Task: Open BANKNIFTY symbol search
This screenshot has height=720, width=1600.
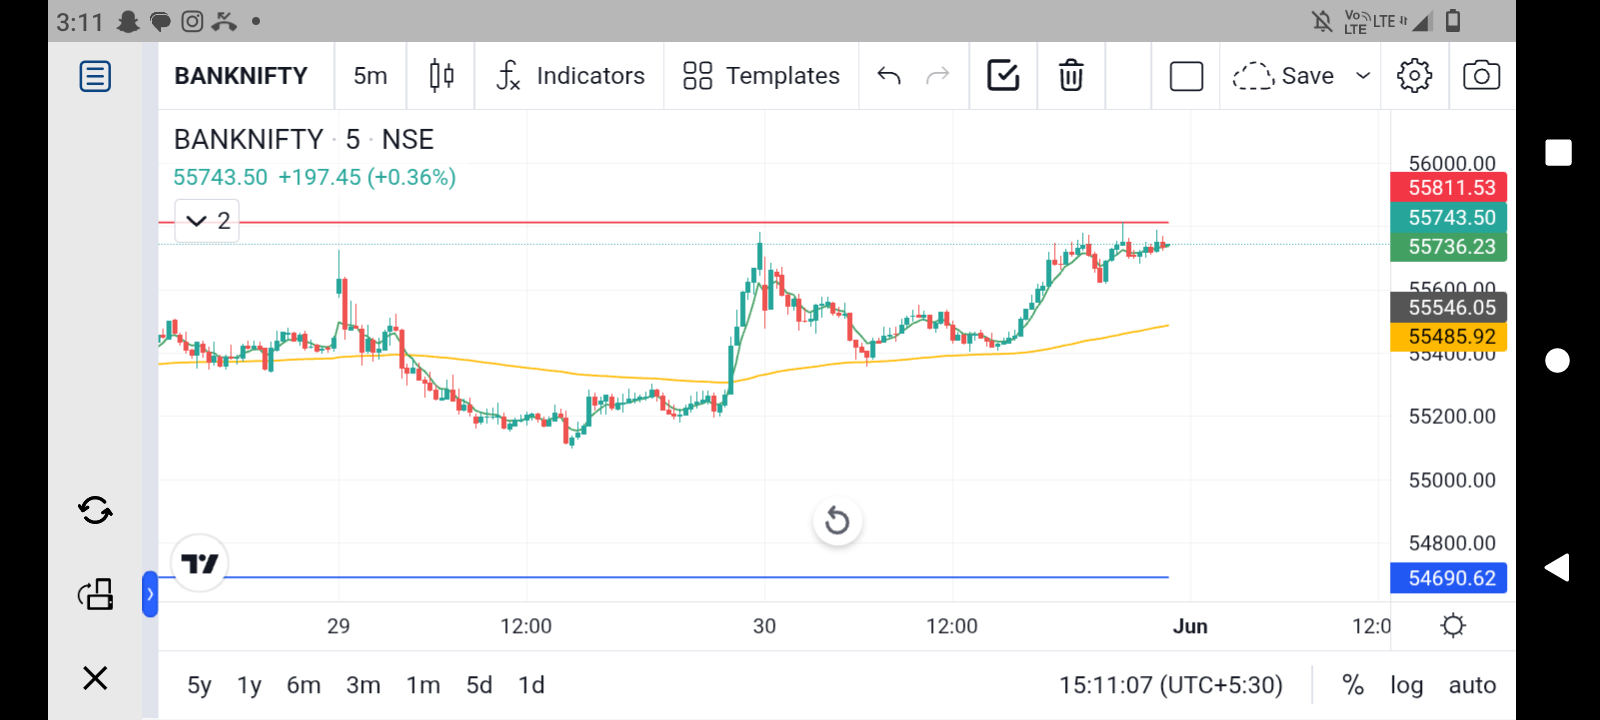Action: 241,76
